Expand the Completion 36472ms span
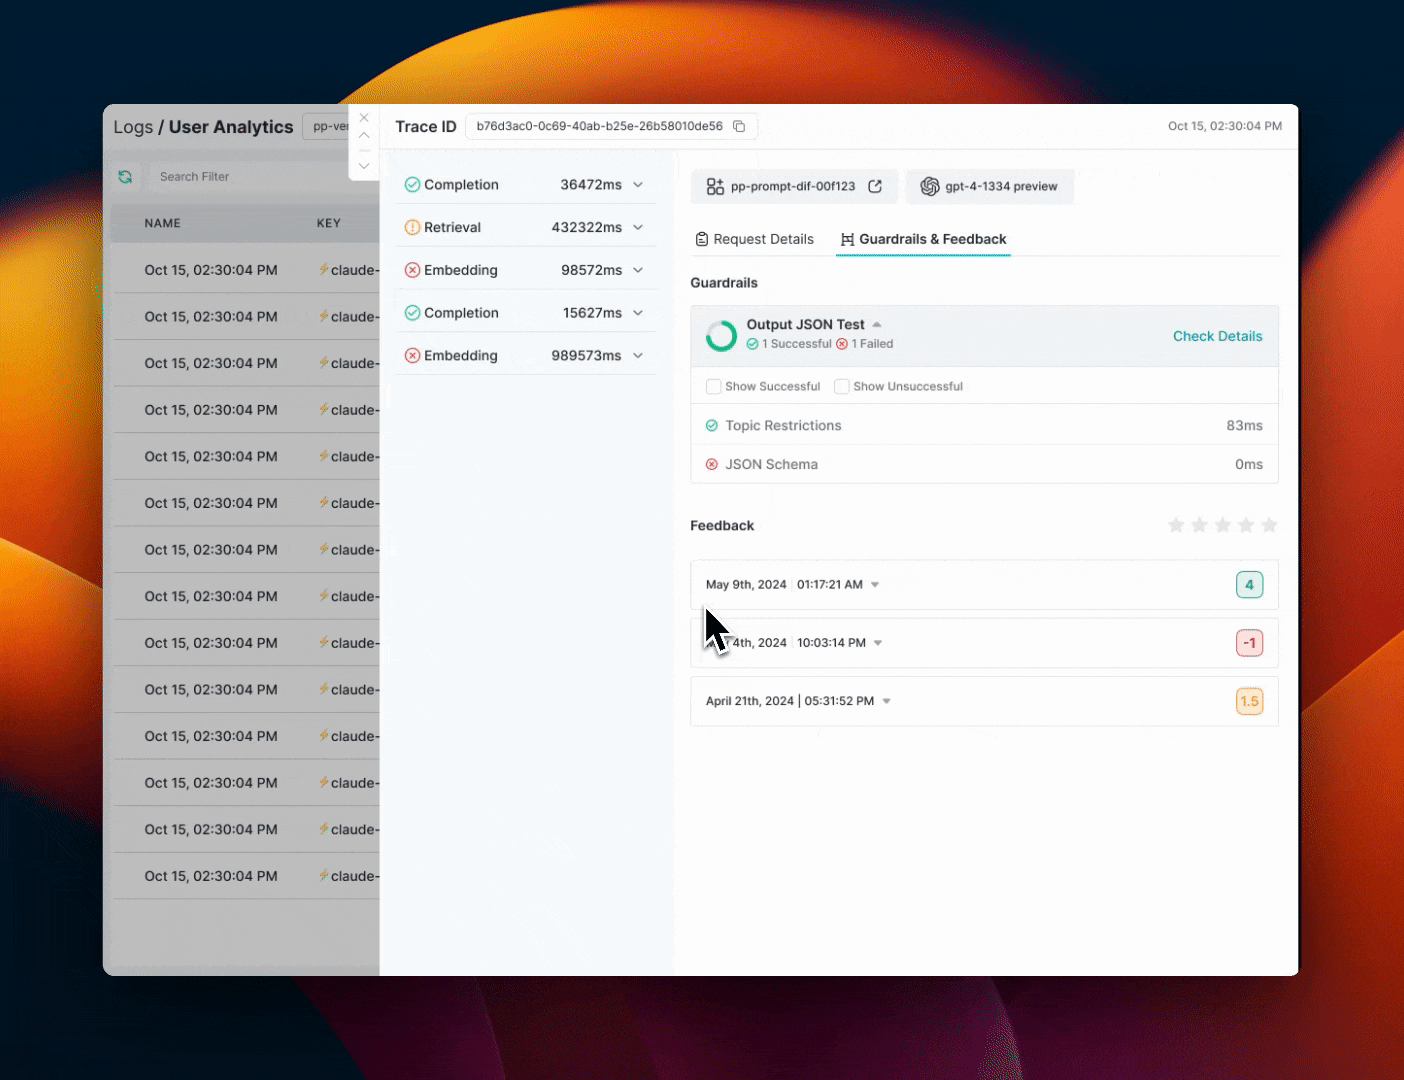This screenshot has height=1080, width=1404. (638, 185)
